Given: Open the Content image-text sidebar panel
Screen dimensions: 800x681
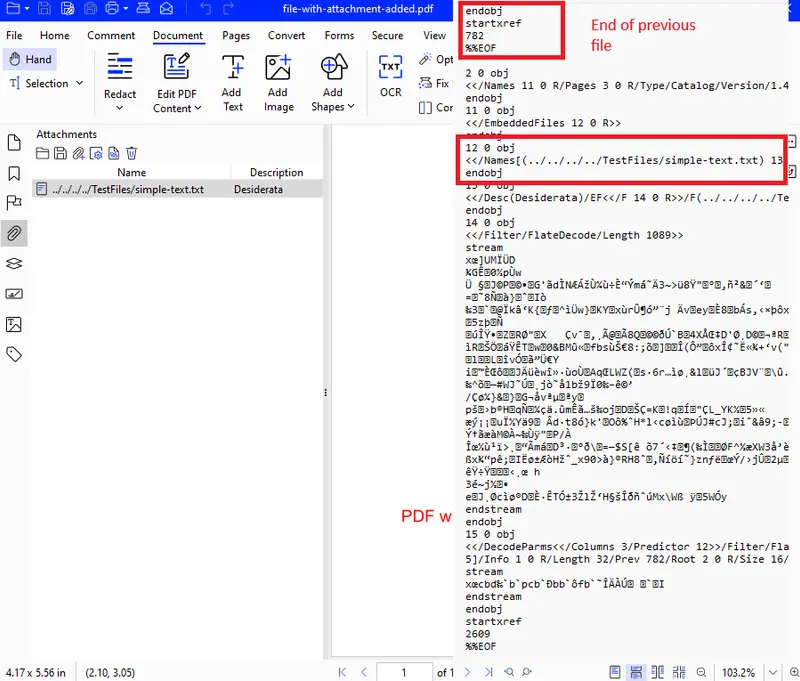Looking at the screenshot, I should coord(14,324).
